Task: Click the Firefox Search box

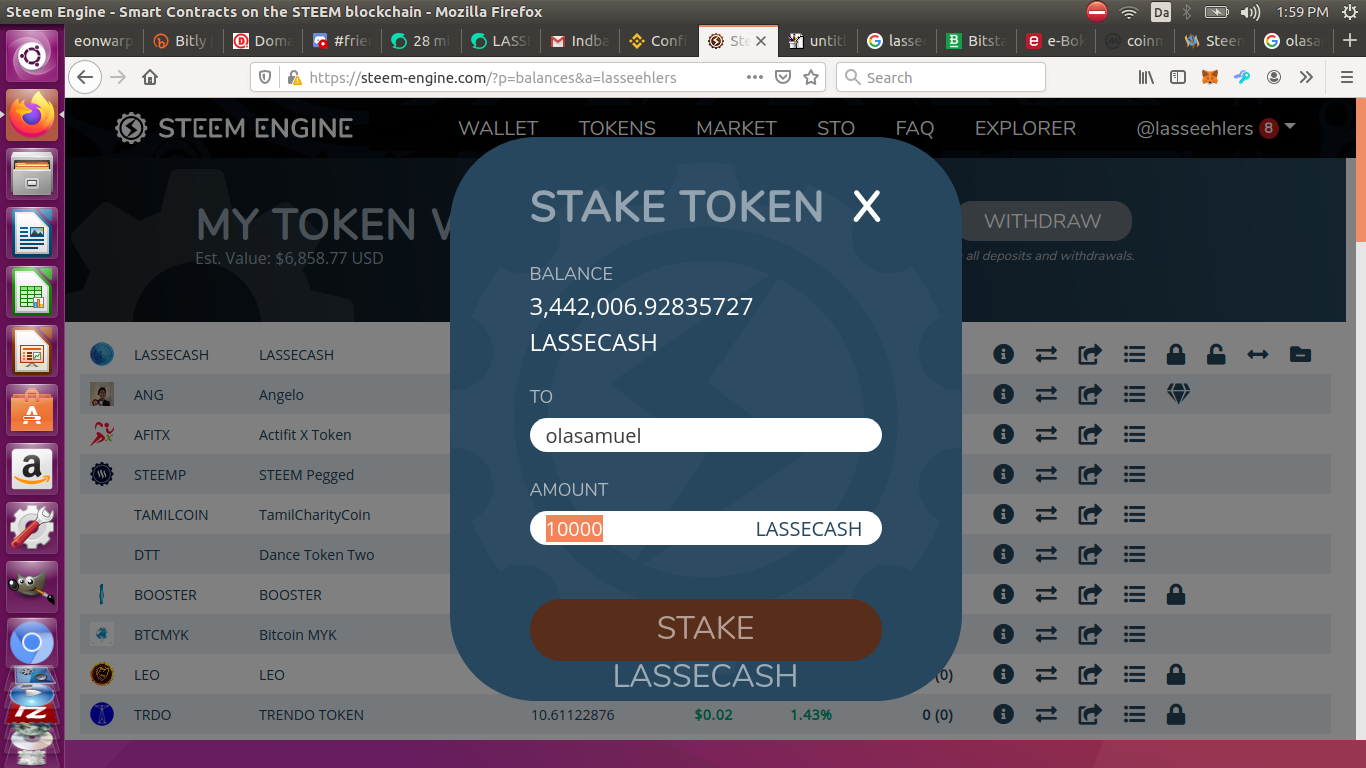Action: 940,77
